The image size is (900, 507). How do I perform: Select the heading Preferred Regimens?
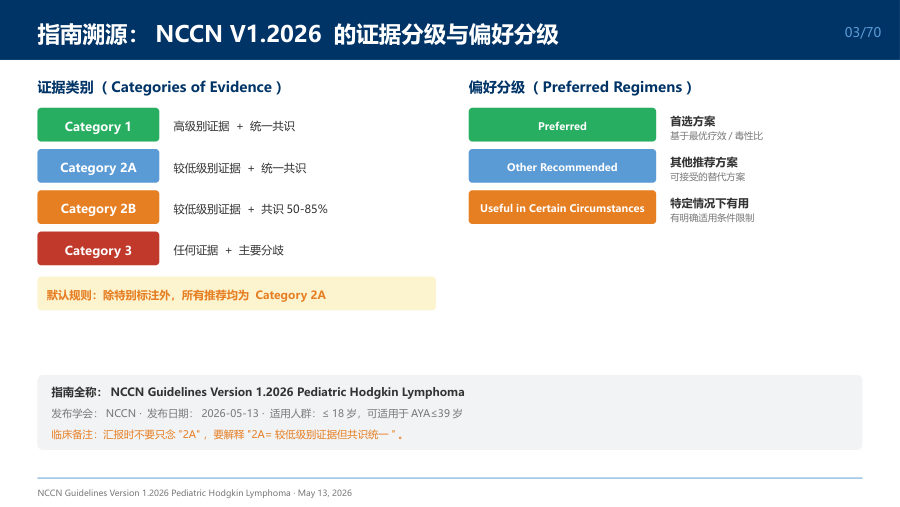pos(580,87)
